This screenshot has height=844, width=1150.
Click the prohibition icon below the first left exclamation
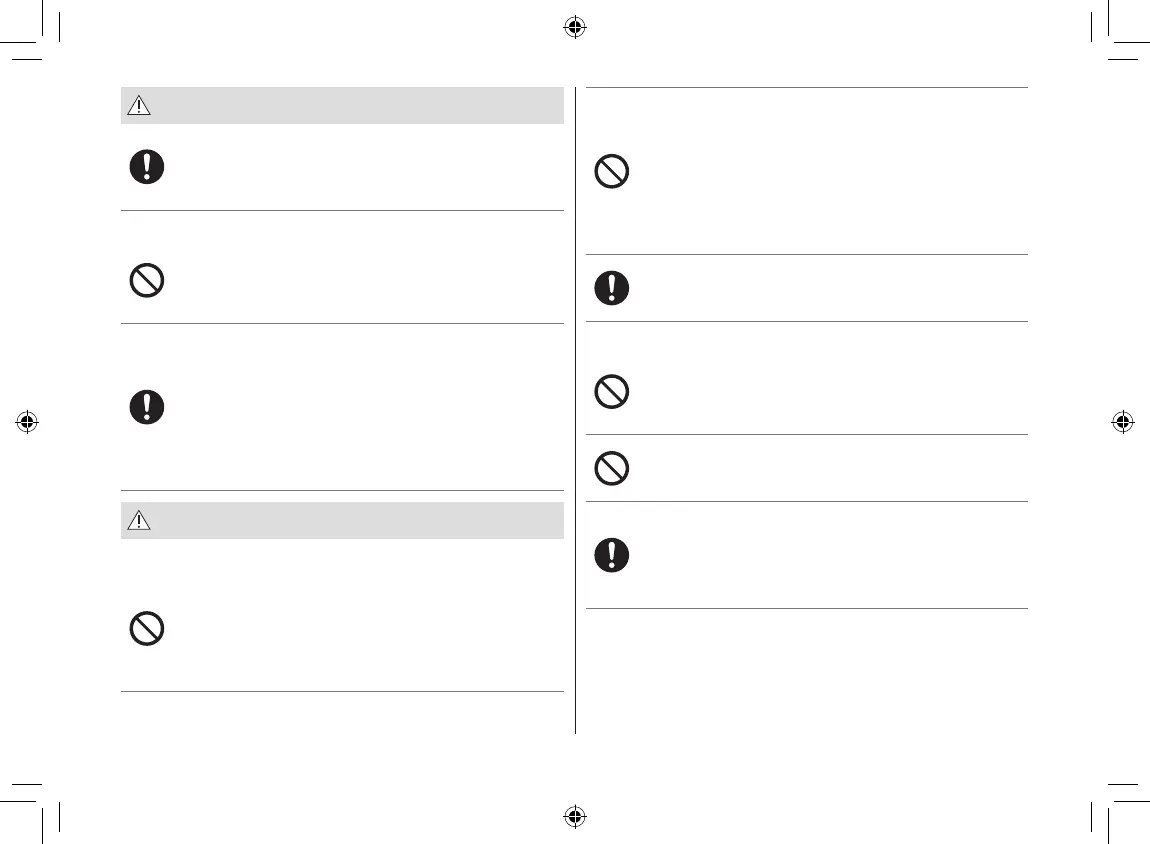tap(147, 281)
